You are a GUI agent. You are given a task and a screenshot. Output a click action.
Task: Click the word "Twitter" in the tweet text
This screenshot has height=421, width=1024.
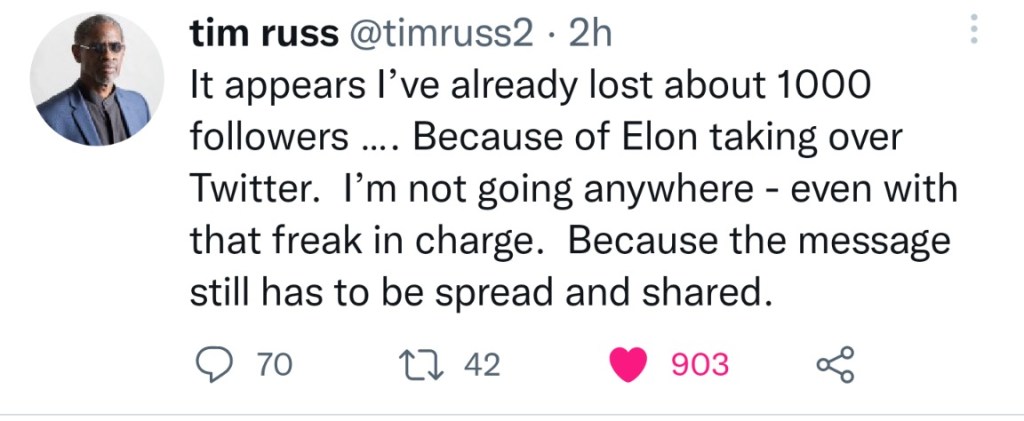click(x=250, y=190)
